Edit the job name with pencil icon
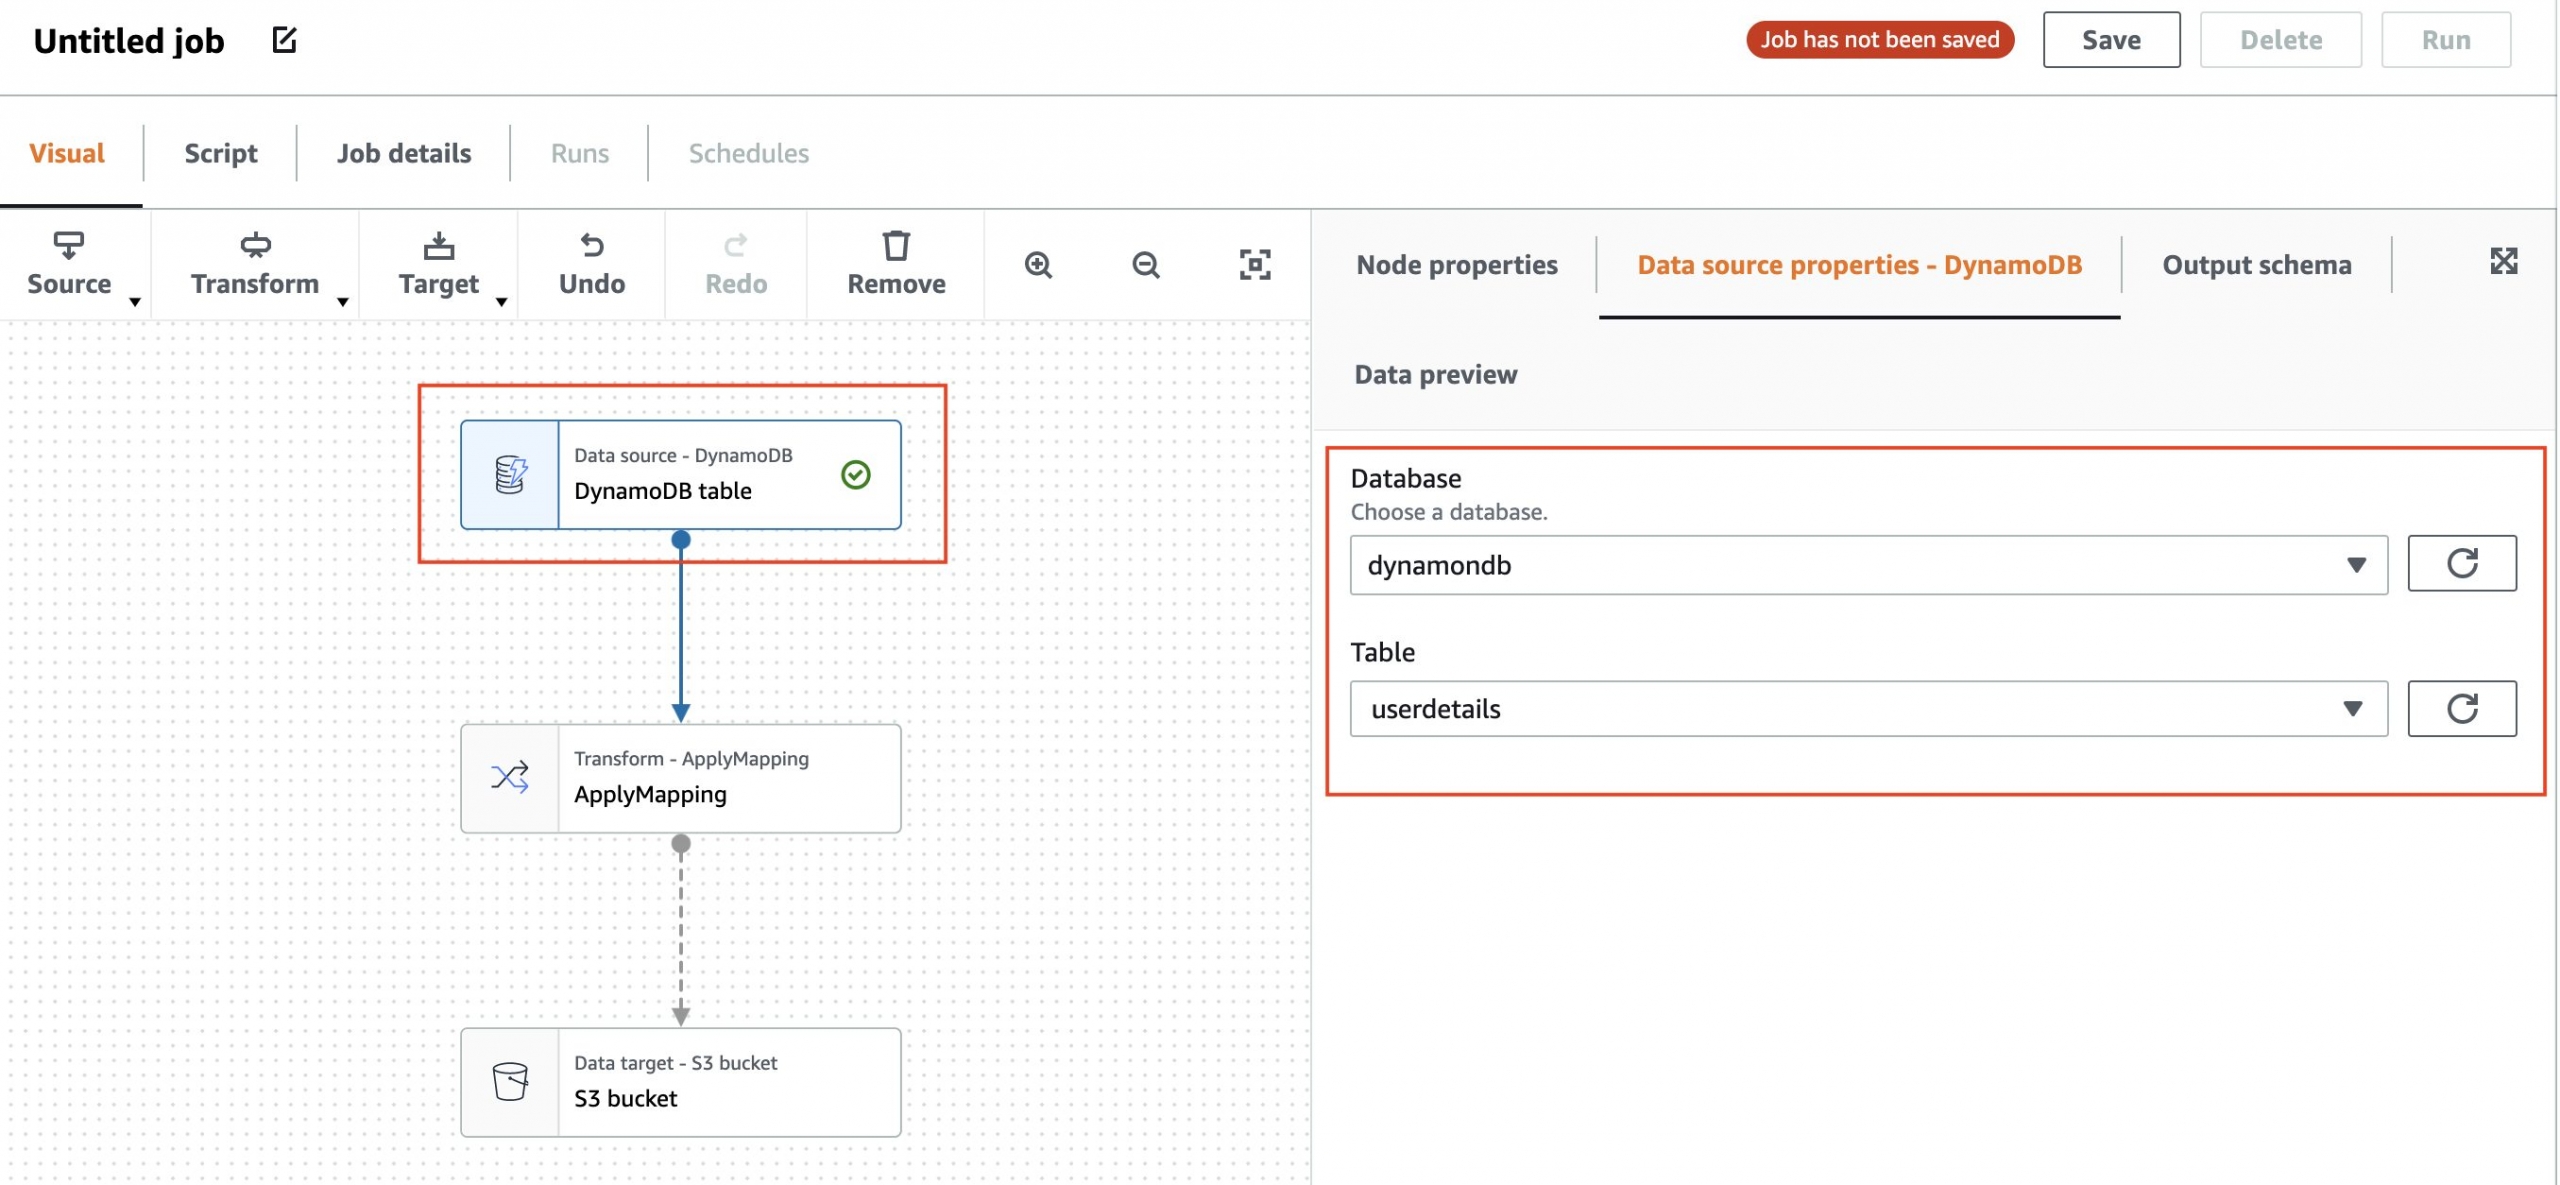 point(284,40)
